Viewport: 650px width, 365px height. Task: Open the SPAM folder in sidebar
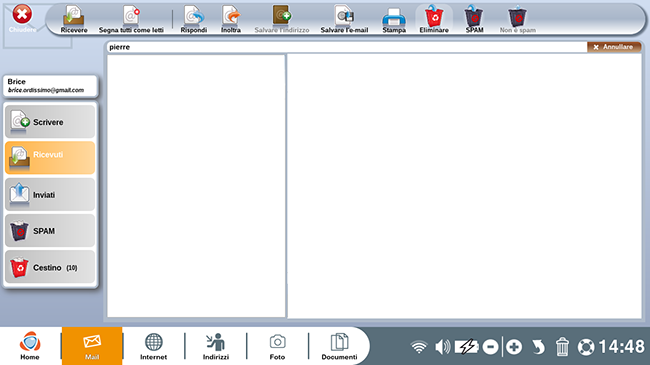(x=50, y=231)
